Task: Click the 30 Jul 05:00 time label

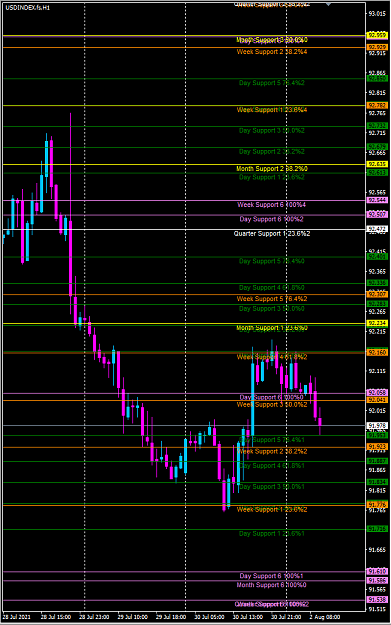Action: click(209, 617)
